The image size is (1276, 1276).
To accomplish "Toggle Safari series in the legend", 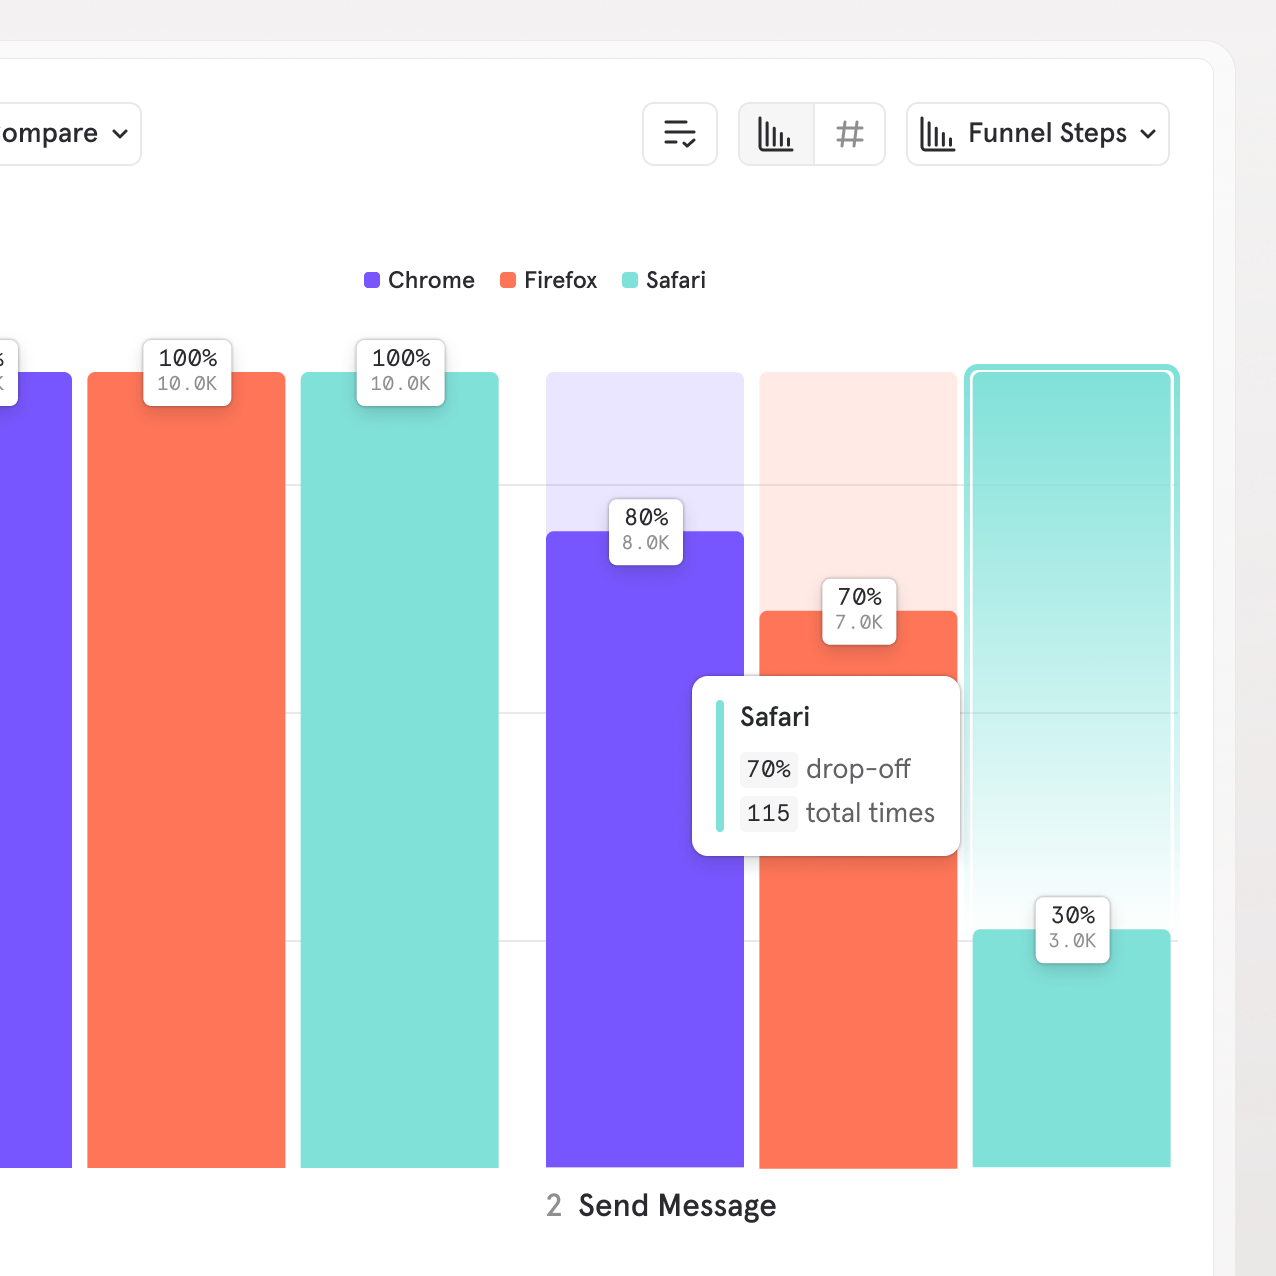I will point(664,280).
